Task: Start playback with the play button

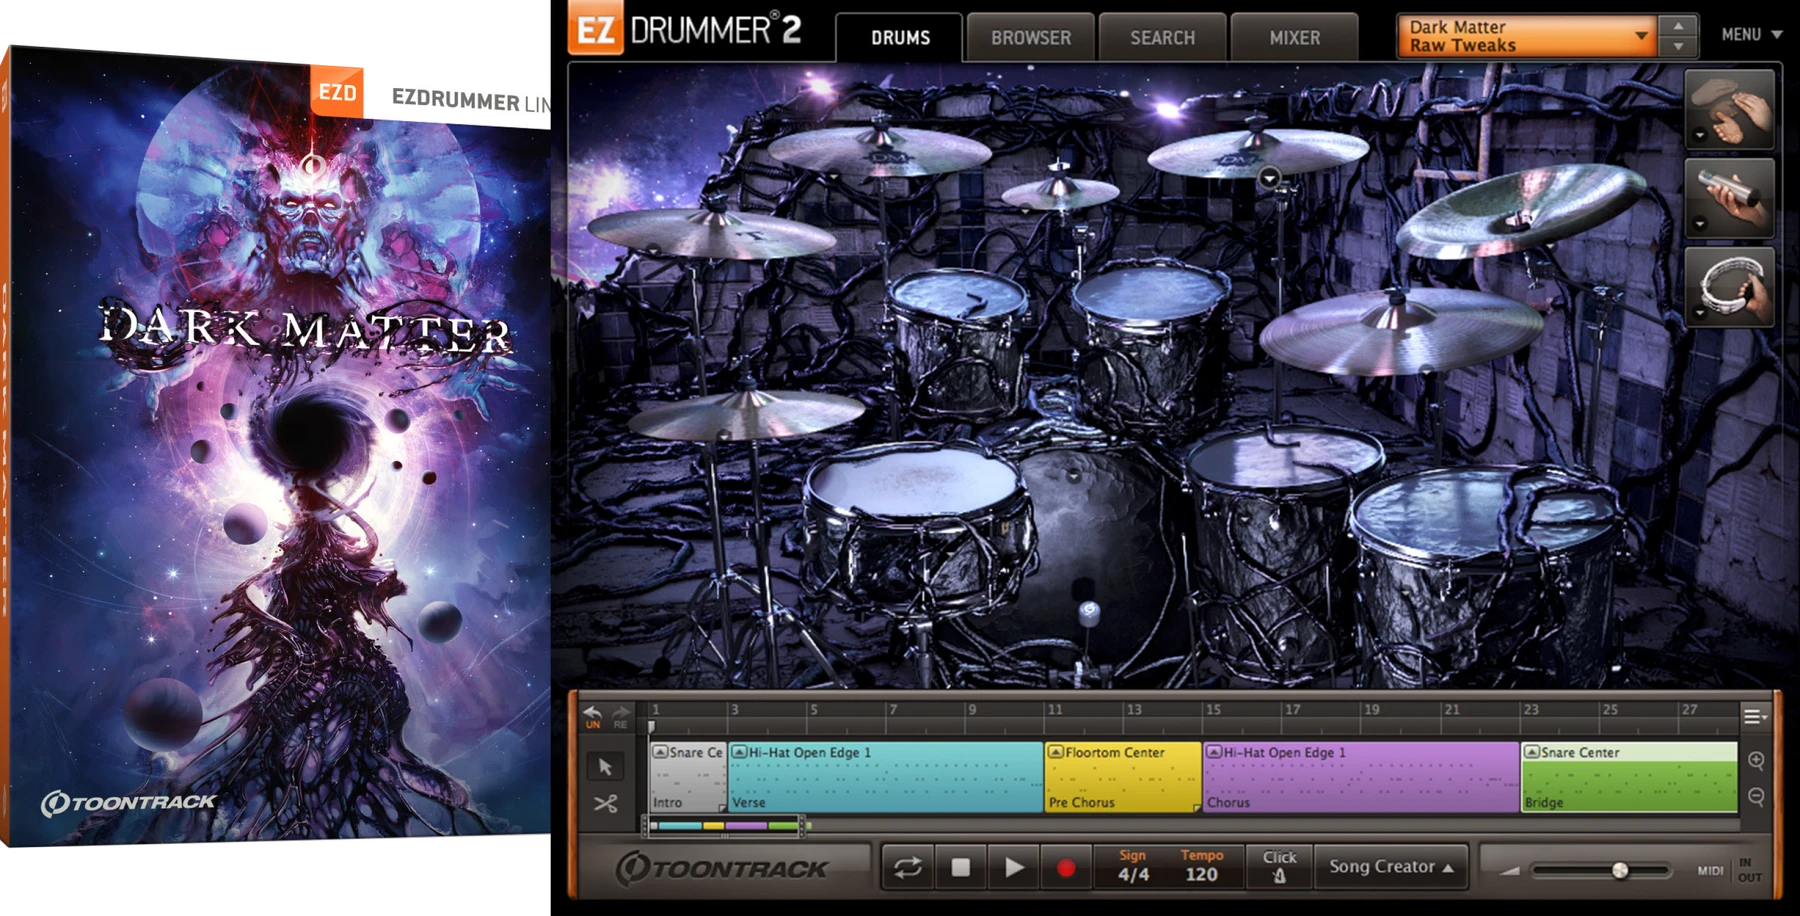Action: tap(1013, 867)
